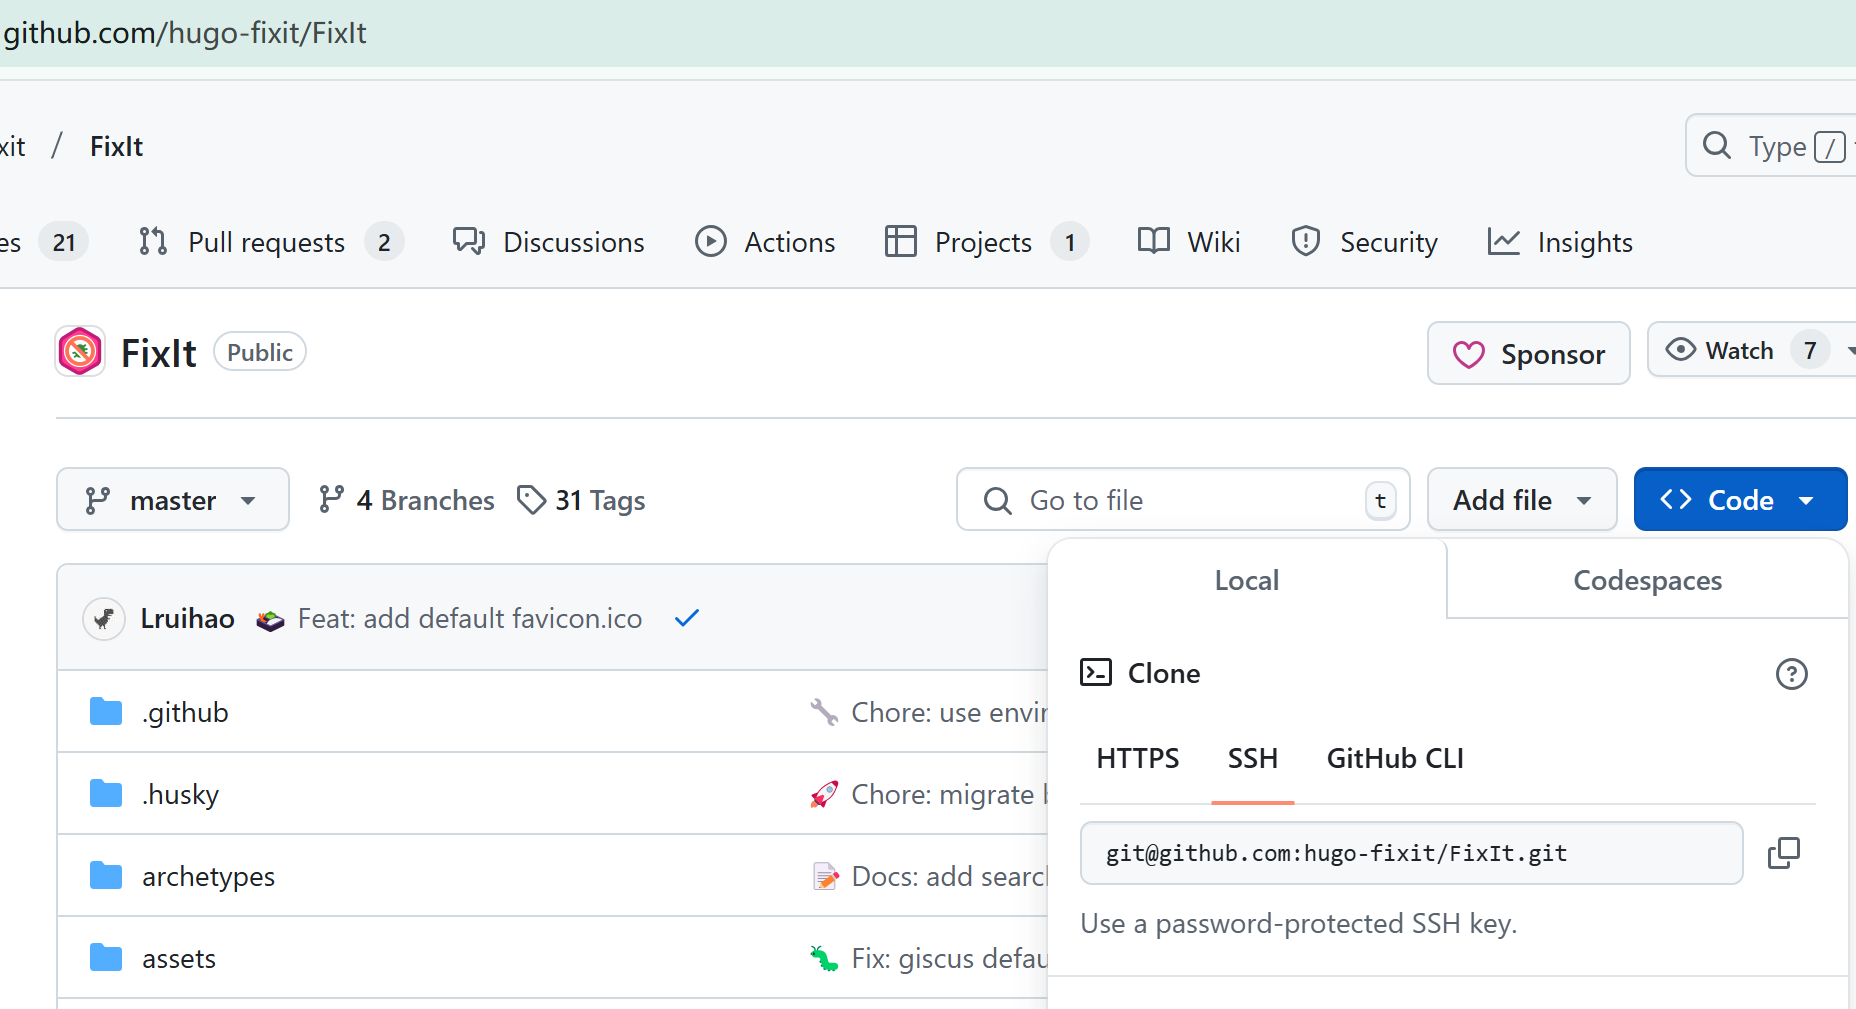Click the FixIt repository title

tap(159, 353)
